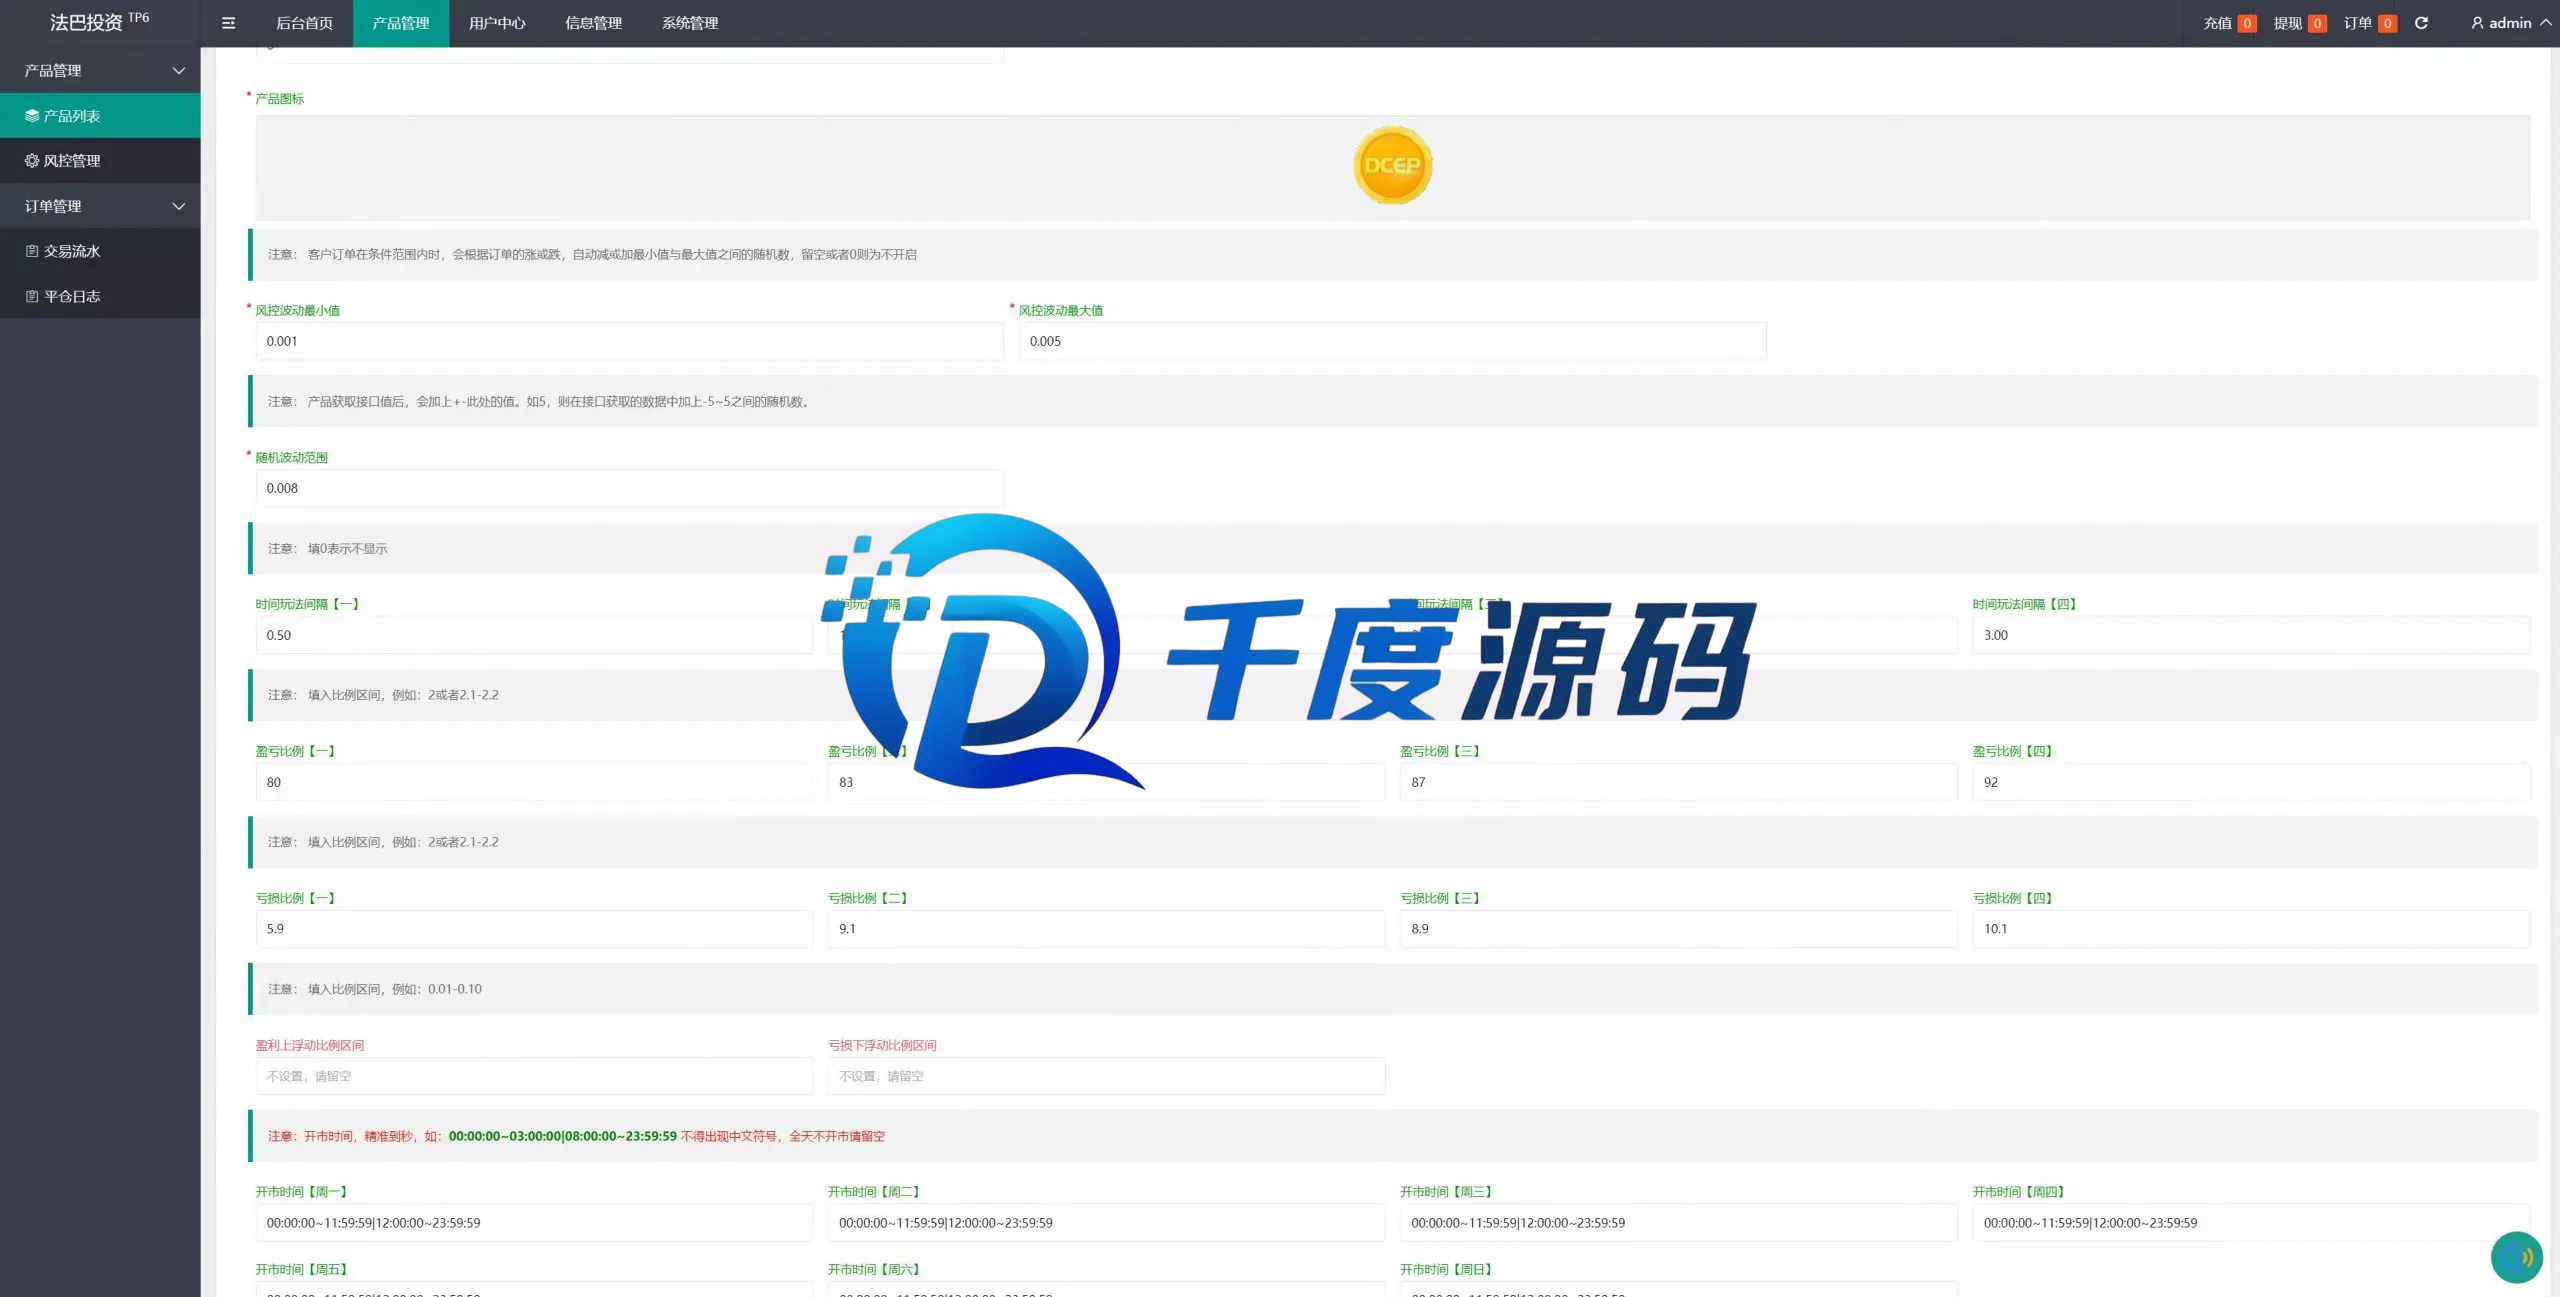The image size is (2560, 1297).
Task: Click 风控波动最大值 input field
Action: (1392, 341)
